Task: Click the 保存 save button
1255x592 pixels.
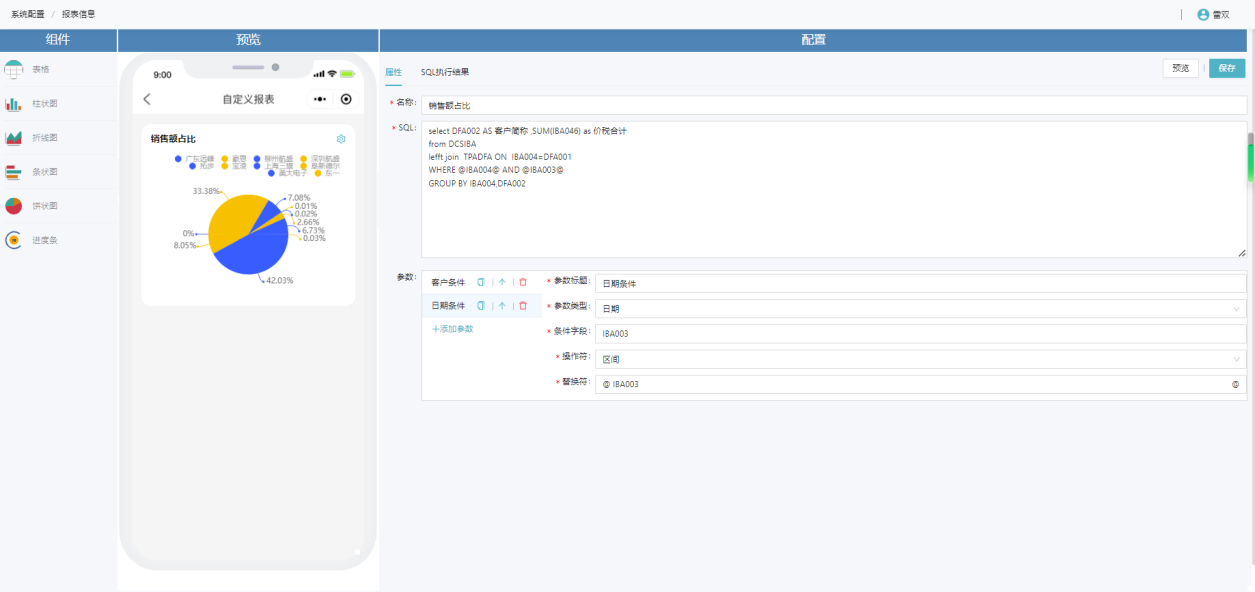Action: 1227,68
